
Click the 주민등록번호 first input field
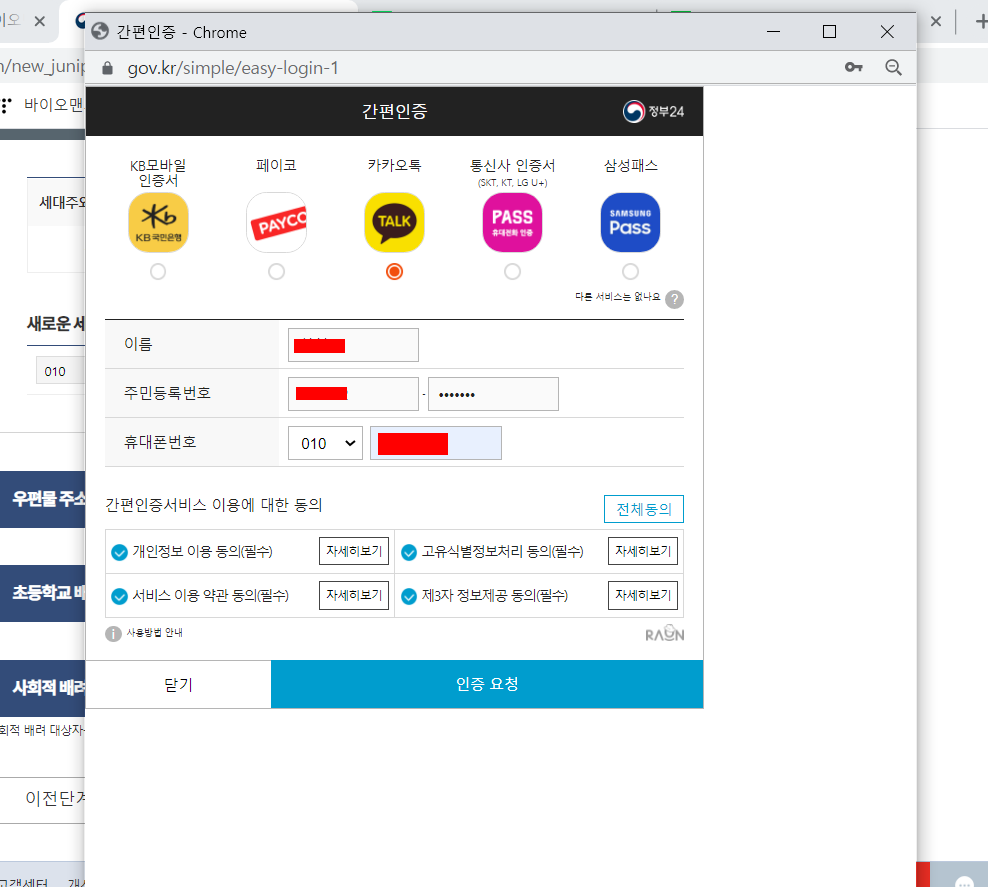coord(353,394)
